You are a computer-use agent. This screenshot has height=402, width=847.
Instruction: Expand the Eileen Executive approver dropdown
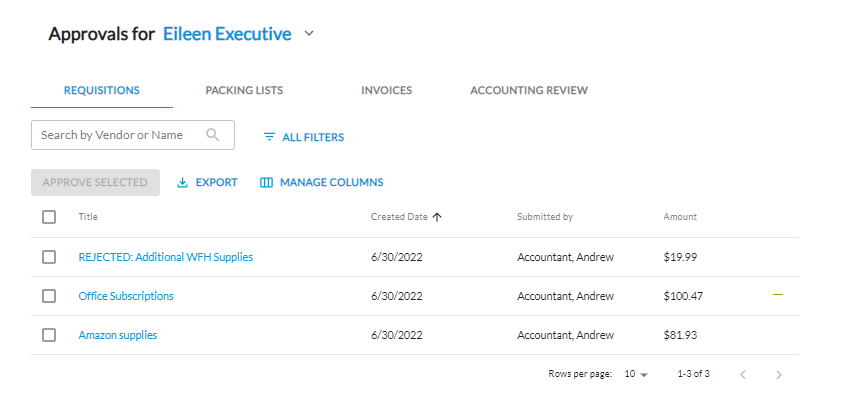(x=309, y=34)
